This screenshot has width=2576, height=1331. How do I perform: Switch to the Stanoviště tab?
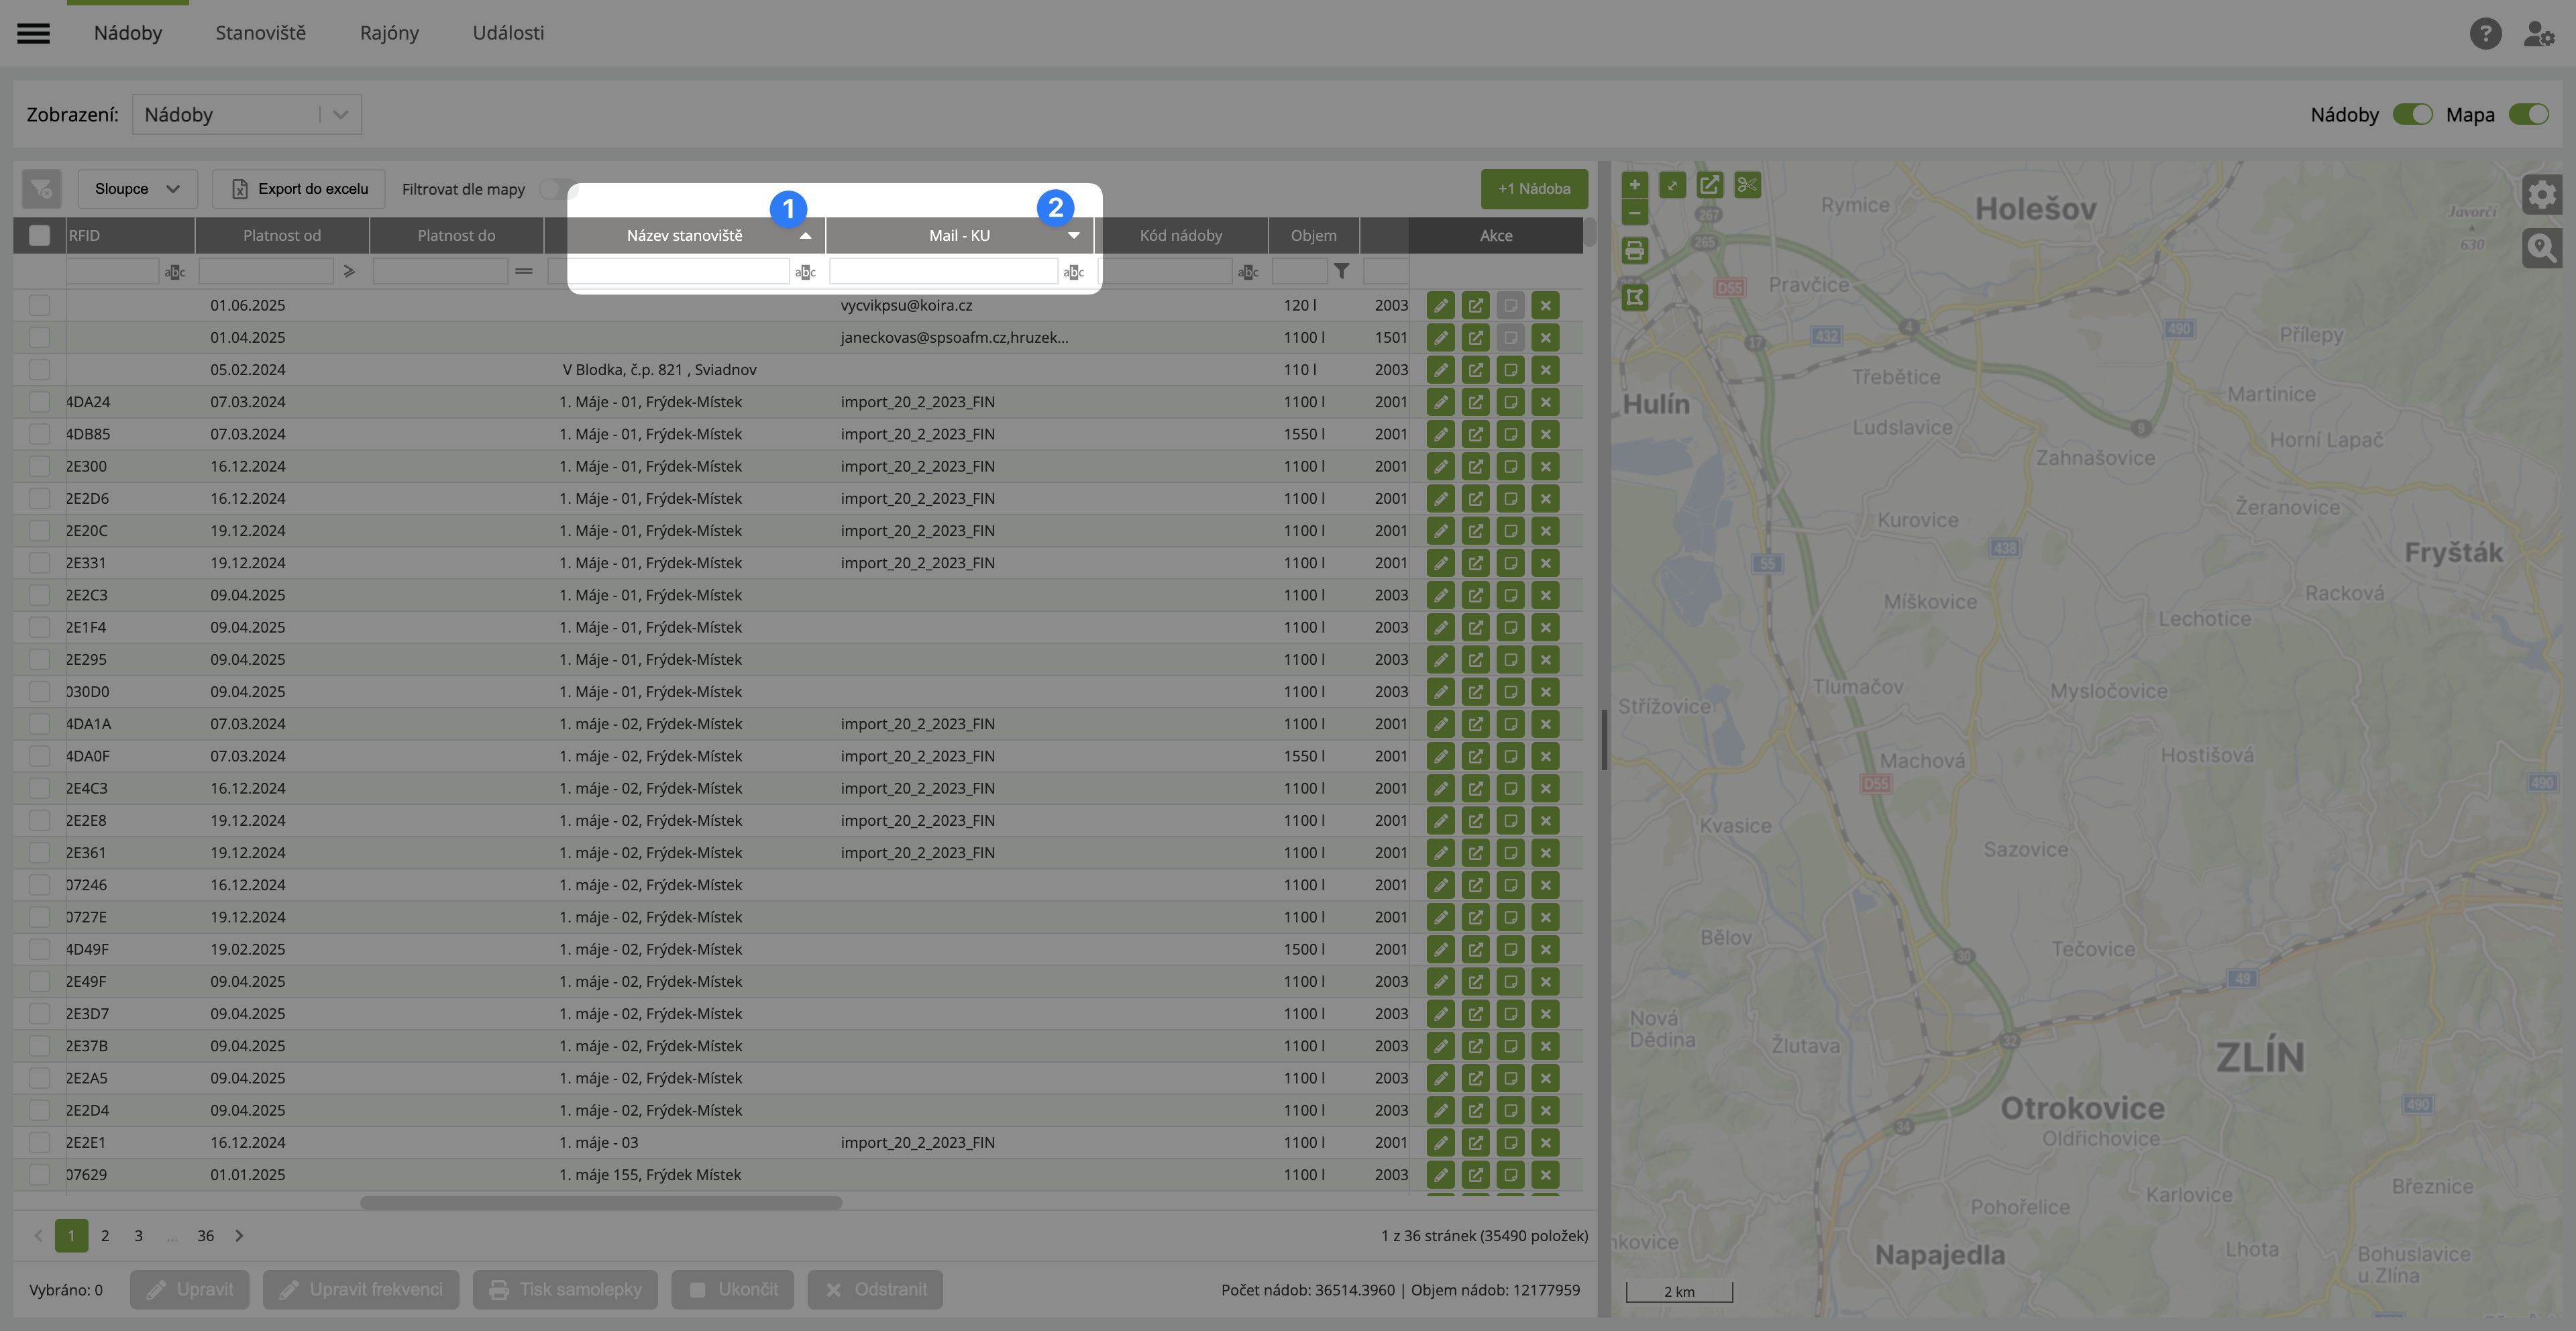pyautogui.click(x=260, y=33)
